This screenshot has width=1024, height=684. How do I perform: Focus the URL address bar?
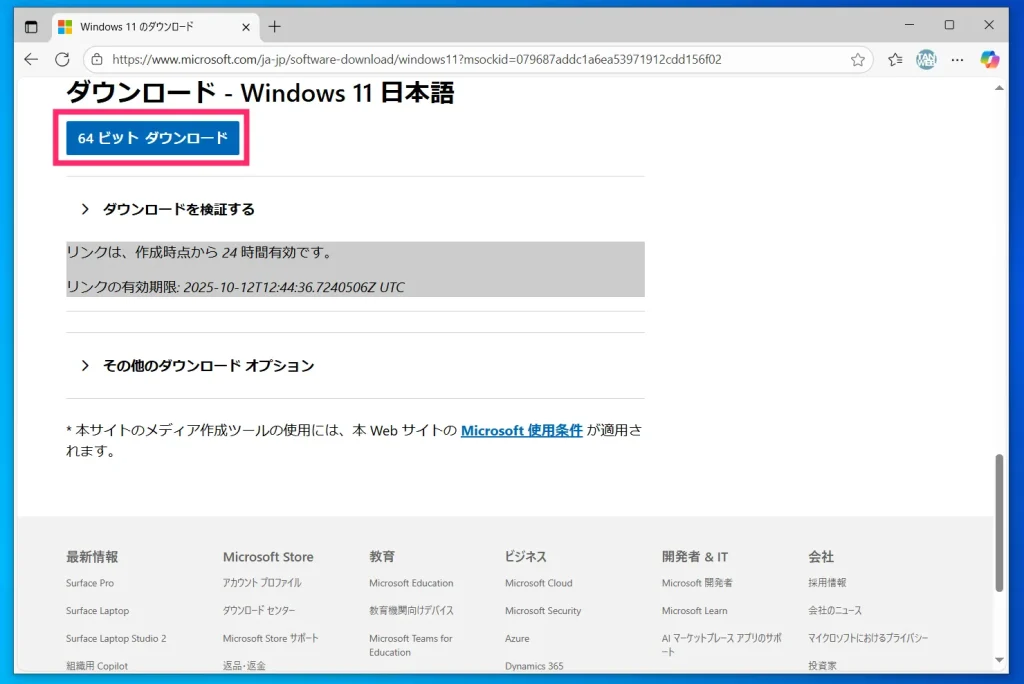point(470,60)
